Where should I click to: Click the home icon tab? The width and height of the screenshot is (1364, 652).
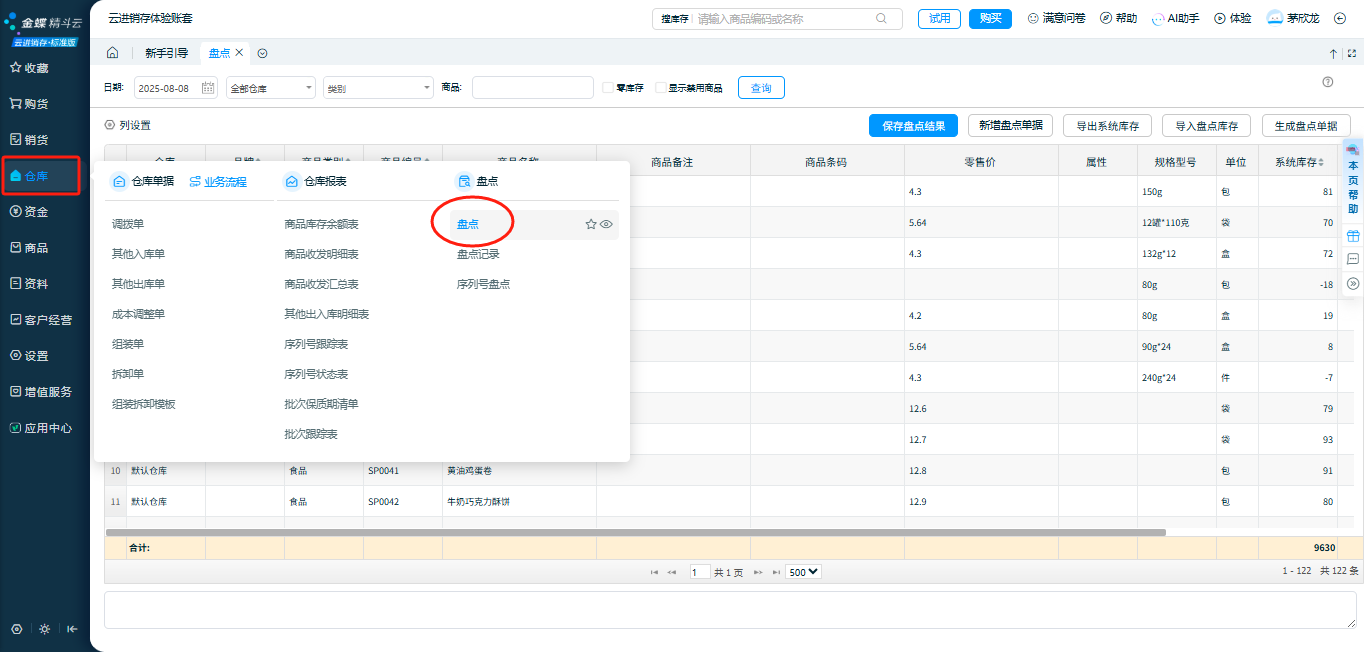pyautogui.click(x=113, y=53)
